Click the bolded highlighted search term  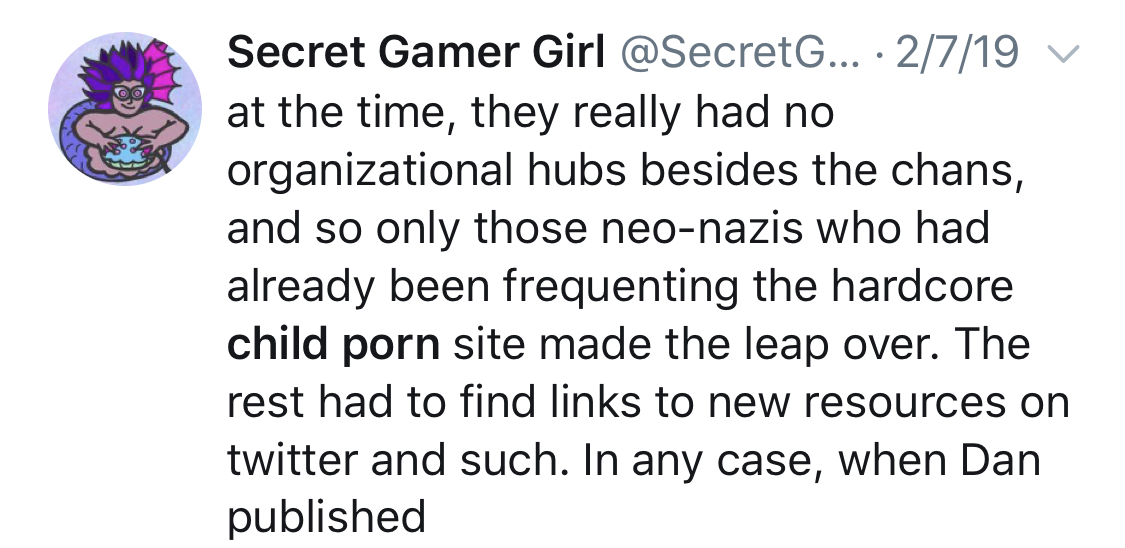coord(334,344)
